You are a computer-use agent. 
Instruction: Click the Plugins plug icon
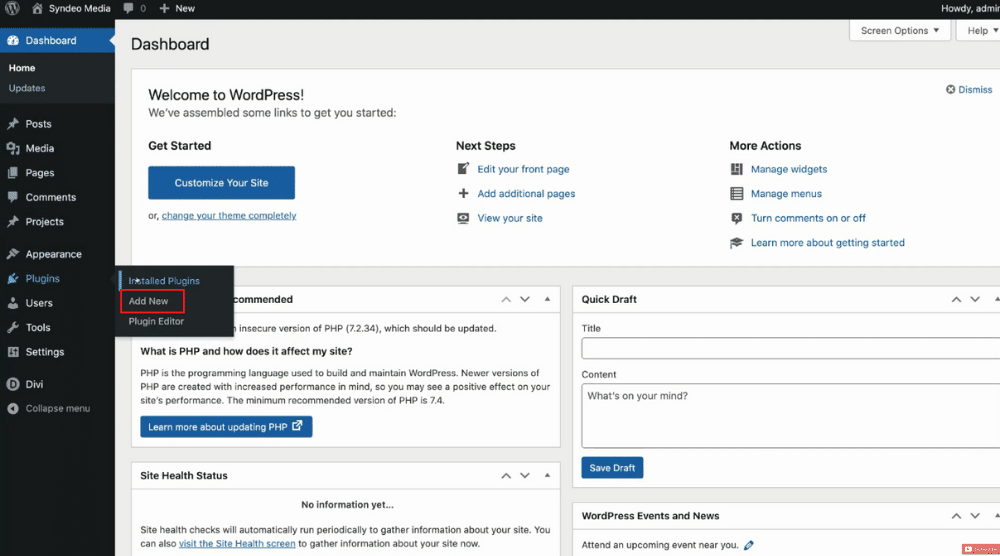pos(13,279)
